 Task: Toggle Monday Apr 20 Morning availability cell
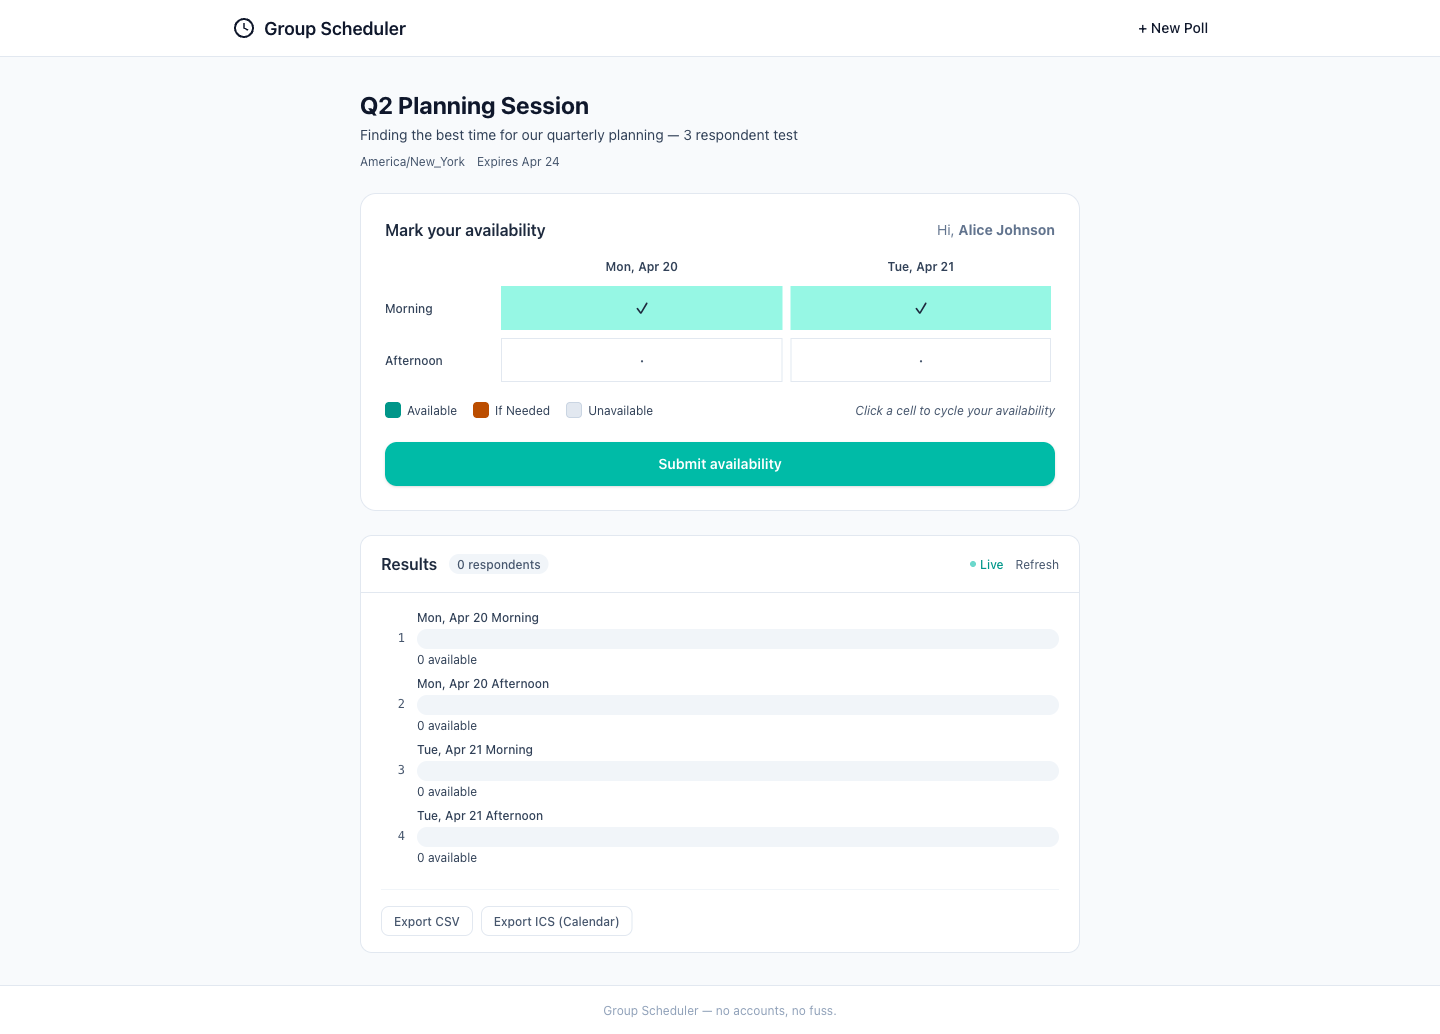coord(641,308)
